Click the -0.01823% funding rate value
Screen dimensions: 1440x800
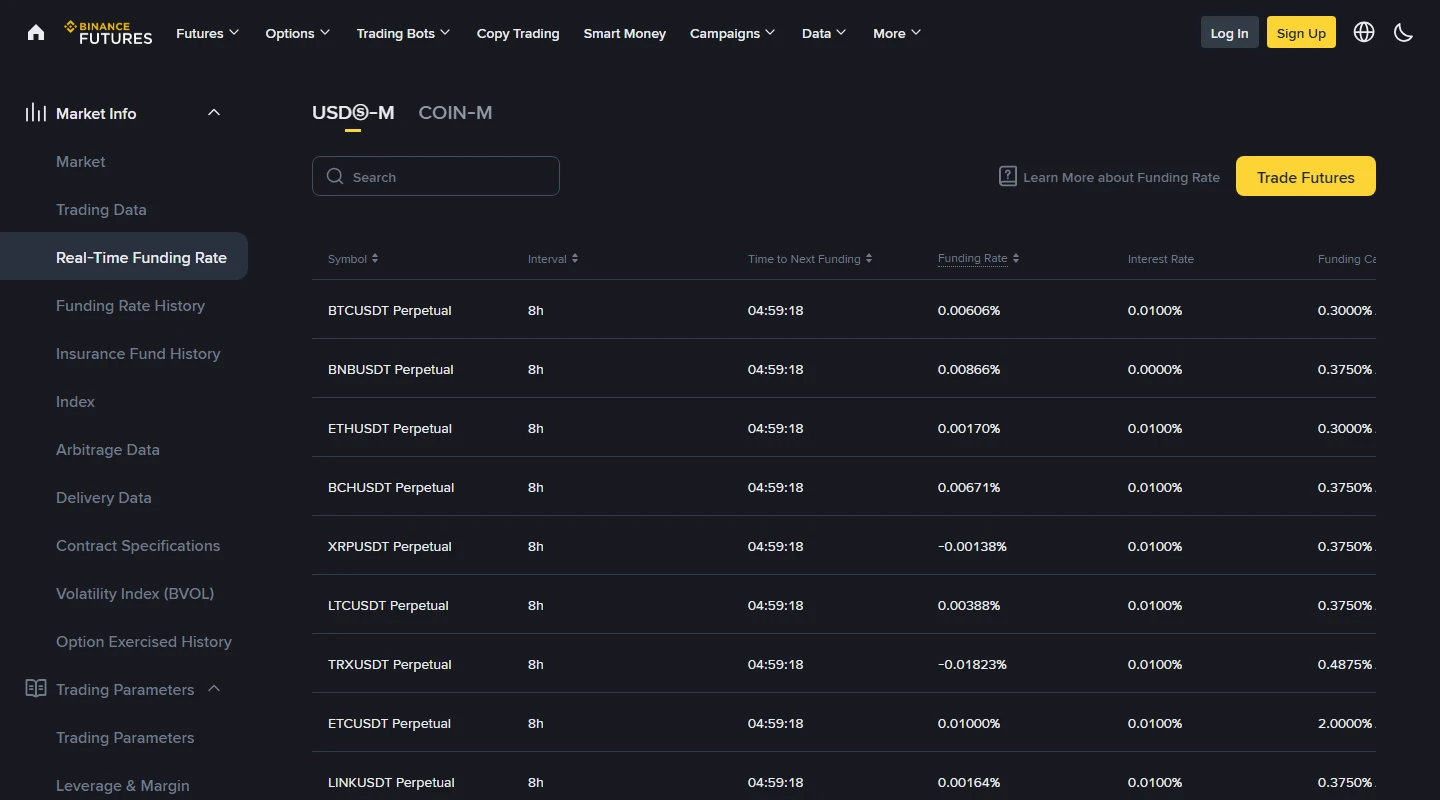click(x=972, y=664)
